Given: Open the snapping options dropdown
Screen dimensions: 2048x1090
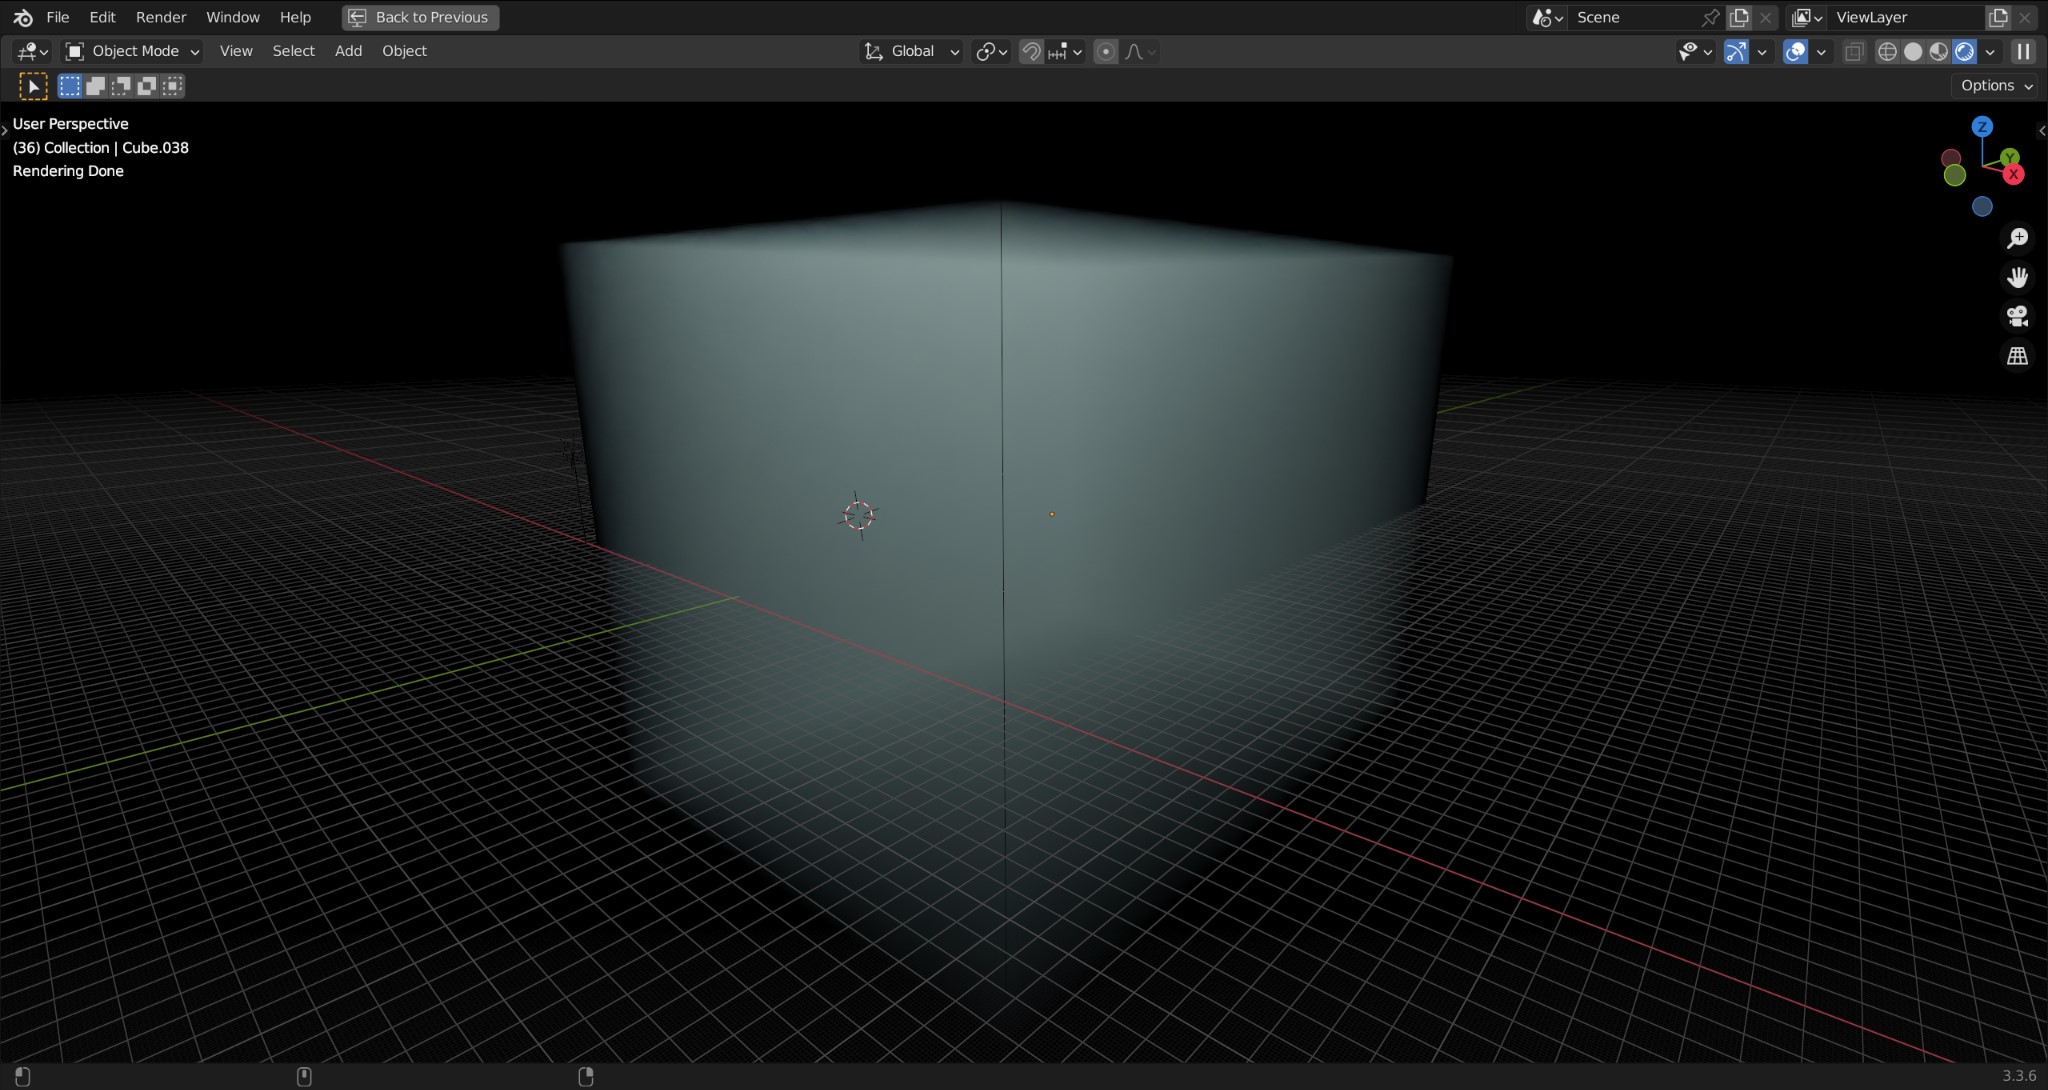Looking at the screenshot, I should [x=1065, y=51].
